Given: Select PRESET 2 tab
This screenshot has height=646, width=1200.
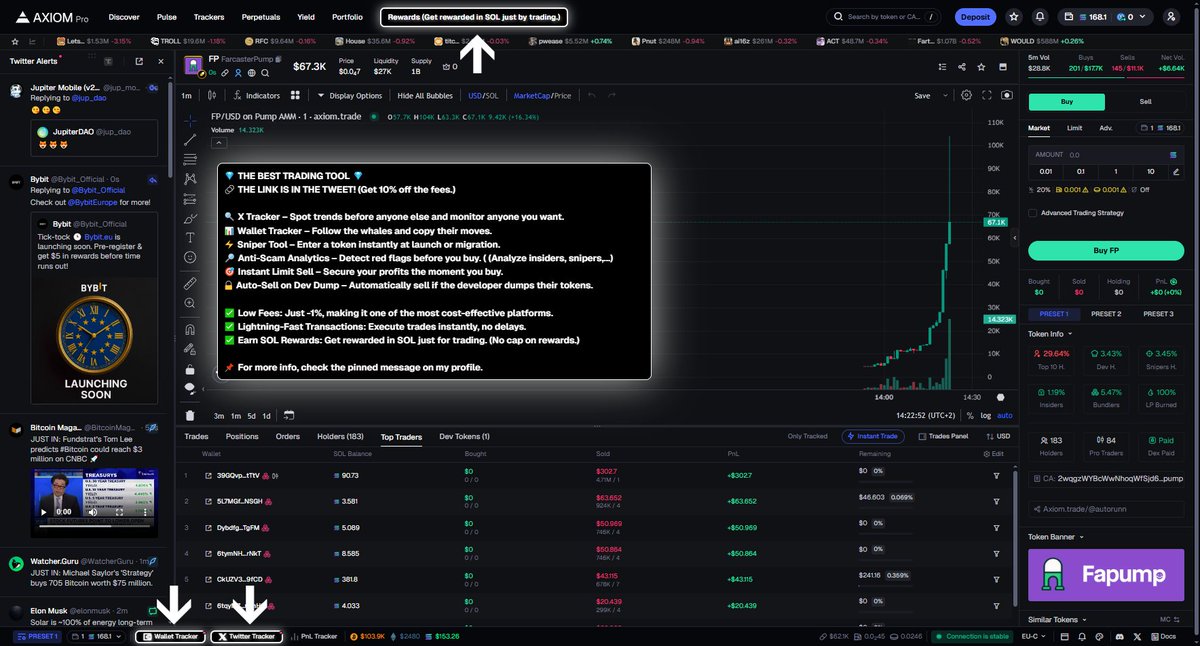Looking at the screenshot, I should coord(1105,314).
